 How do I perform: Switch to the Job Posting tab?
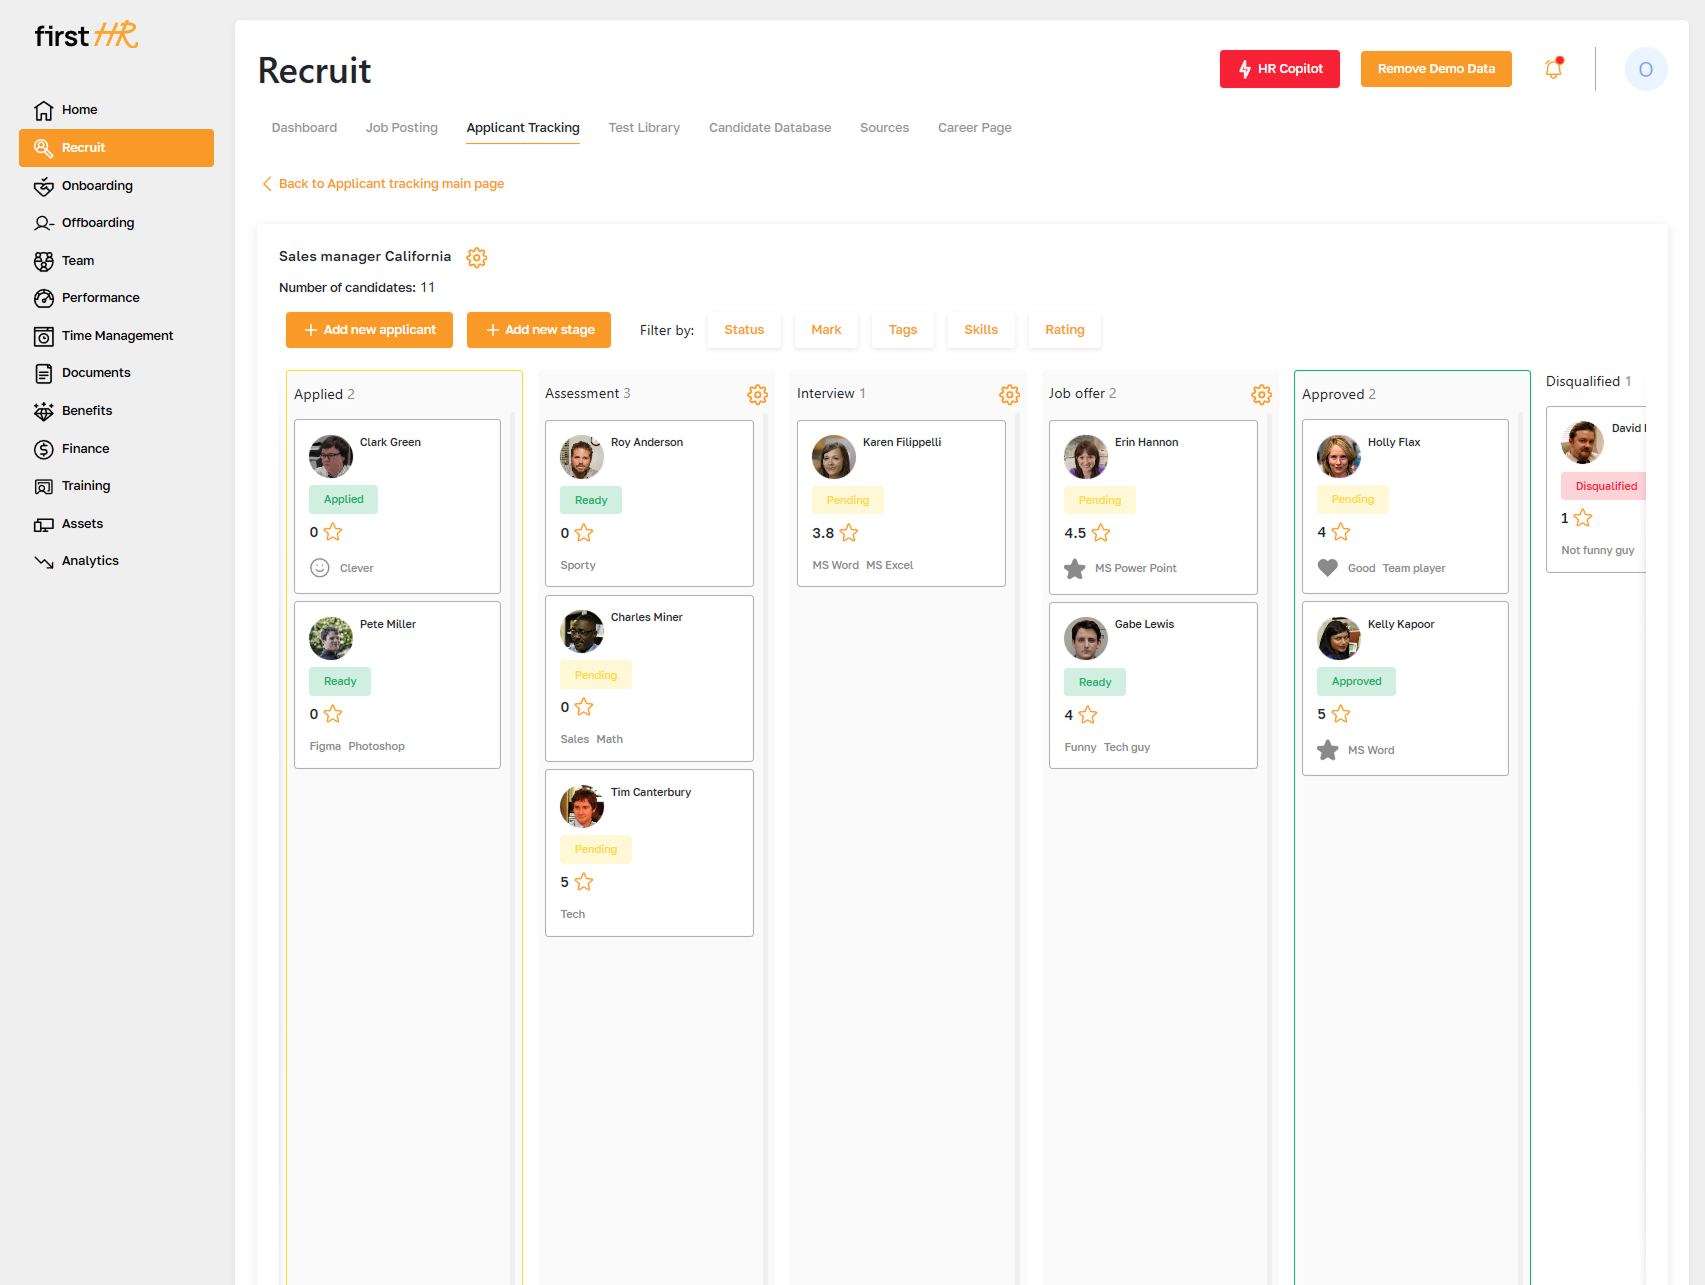click(402, 128)
